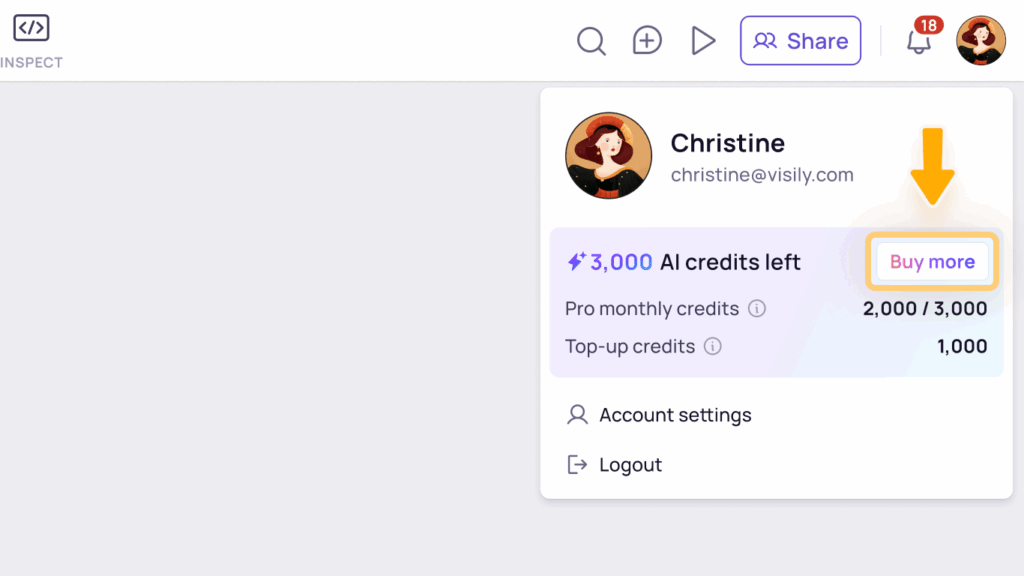This screenshot has height=576, width=1024.
Task: Click the person icon beside Account settings
Action: click(x=577, y=415)
